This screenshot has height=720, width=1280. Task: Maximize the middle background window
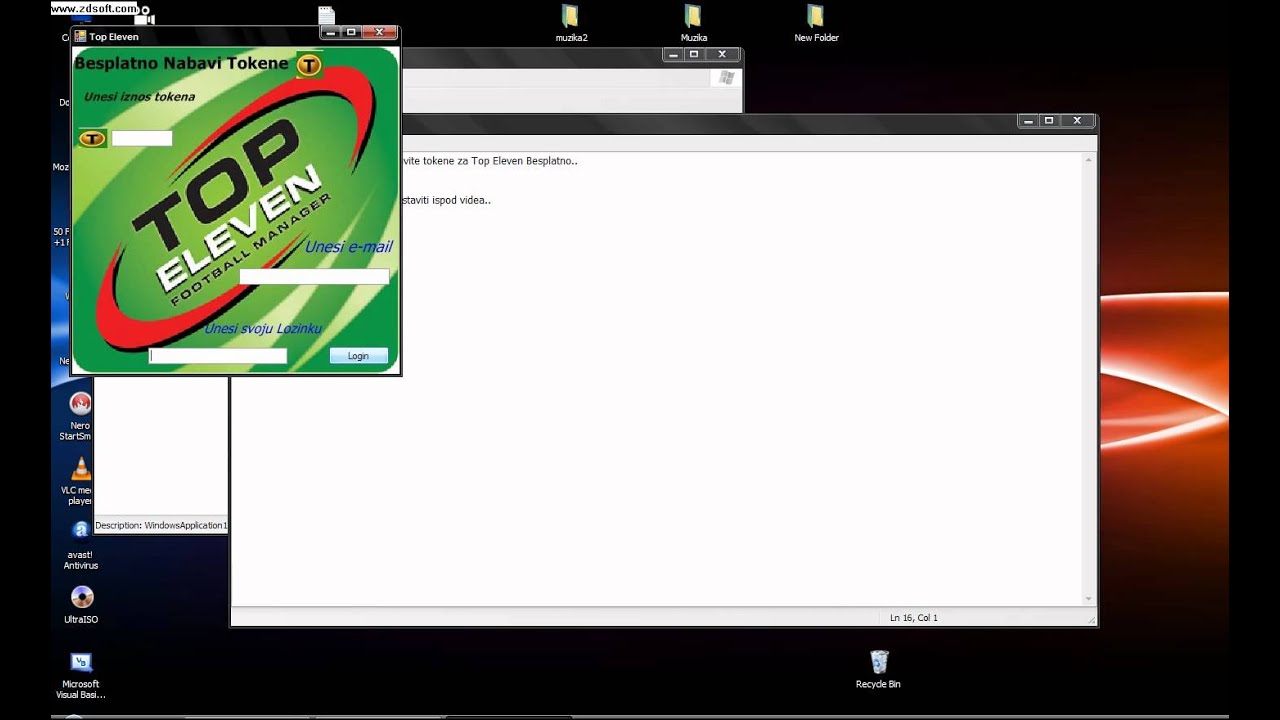pyautogui.click(x=694, y=54)
